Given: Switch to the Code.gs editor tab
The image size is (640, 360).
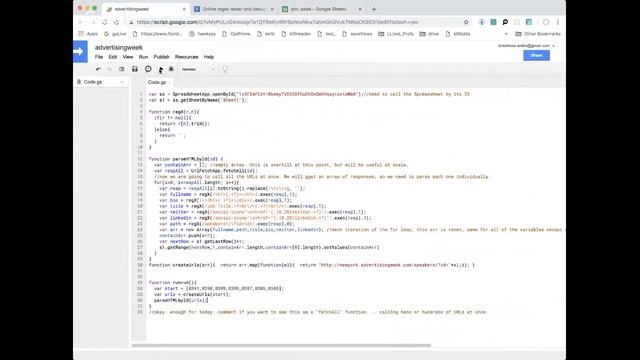Looking at the screenshot, I should 157,82.
